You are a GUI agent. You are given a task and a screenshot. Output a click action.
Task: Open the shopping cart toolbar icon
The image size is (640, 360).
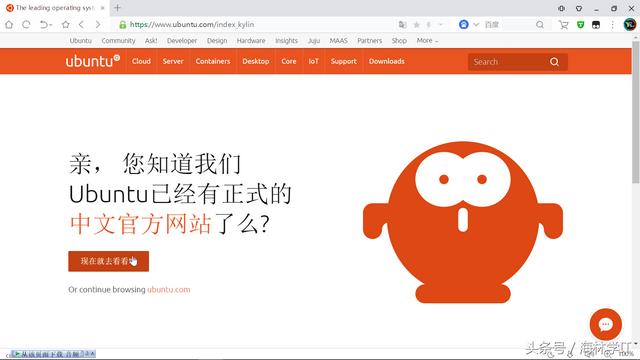[x=564, y=25]
